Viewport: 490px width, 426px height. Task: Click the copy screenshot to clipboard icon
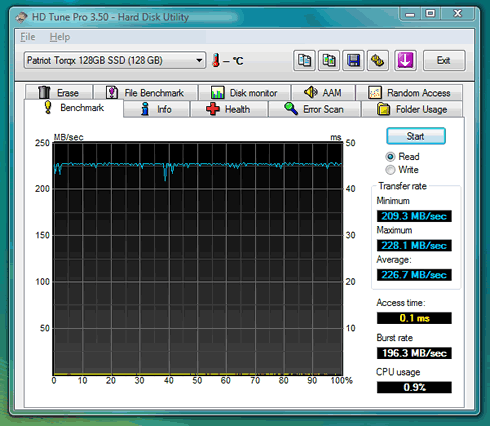click(329, 61)
